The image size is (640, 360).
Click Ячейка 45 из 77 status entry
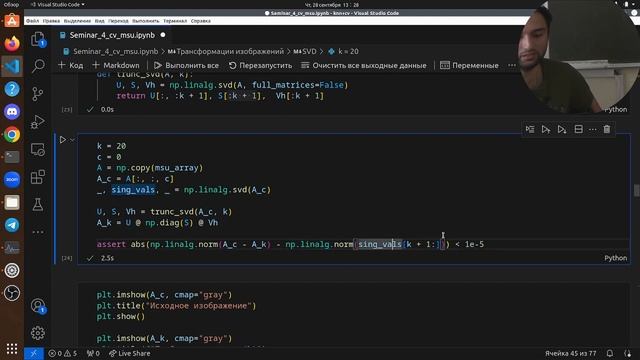[570, 353]
